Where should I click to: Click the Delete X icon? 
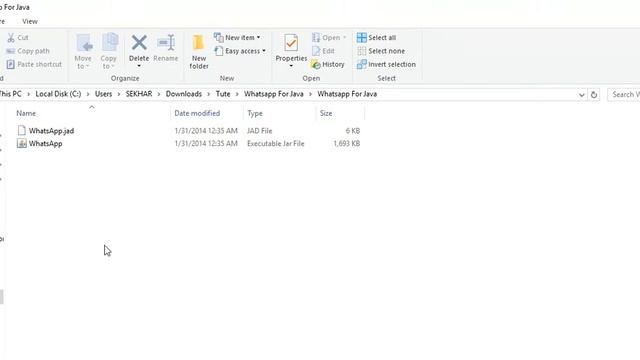[x=139, y=42]
